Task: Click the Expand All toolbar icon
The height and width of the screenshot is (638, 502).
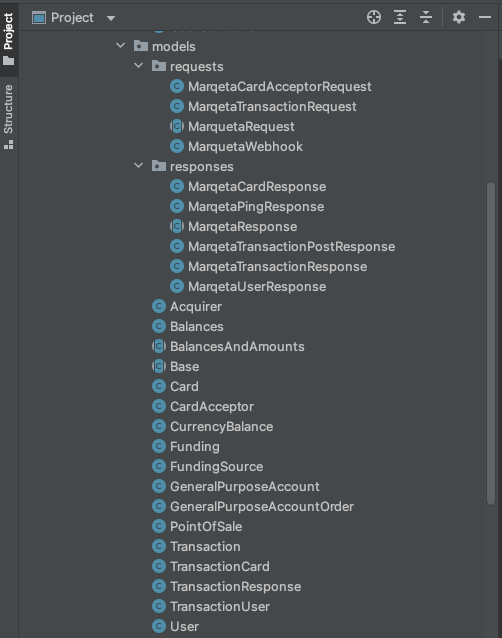Action: [x=400, y=17]
